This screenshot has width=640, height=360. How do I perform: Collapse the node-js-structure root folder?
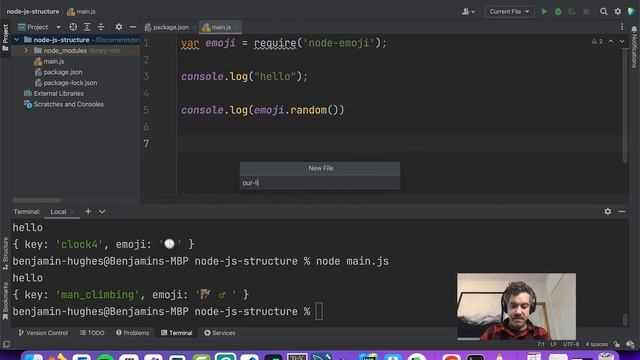16,40
